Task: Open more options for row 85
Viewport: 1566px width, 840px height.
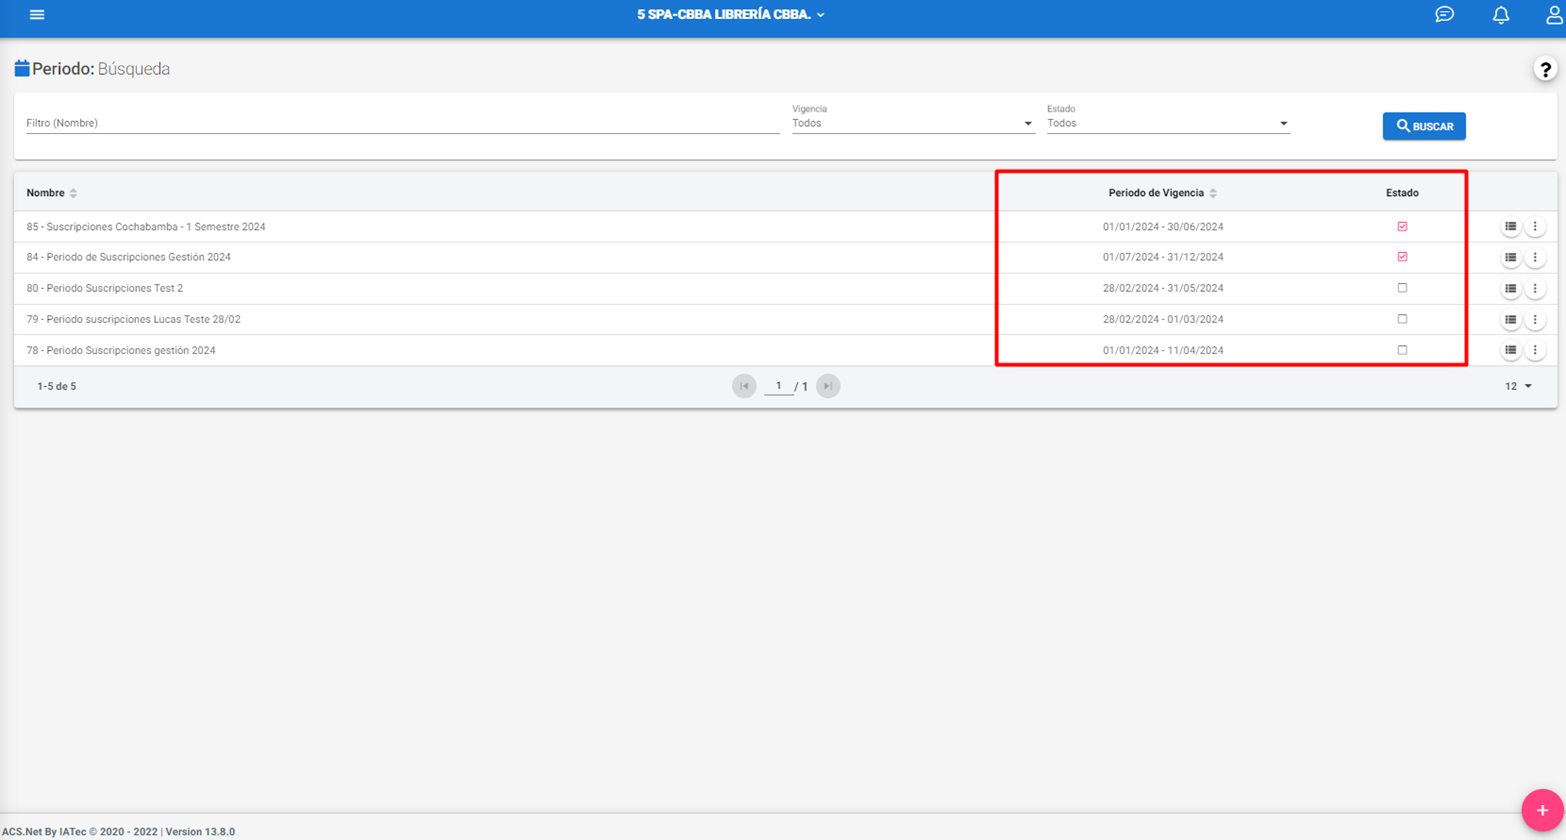Action: [x=1535, y=227]
